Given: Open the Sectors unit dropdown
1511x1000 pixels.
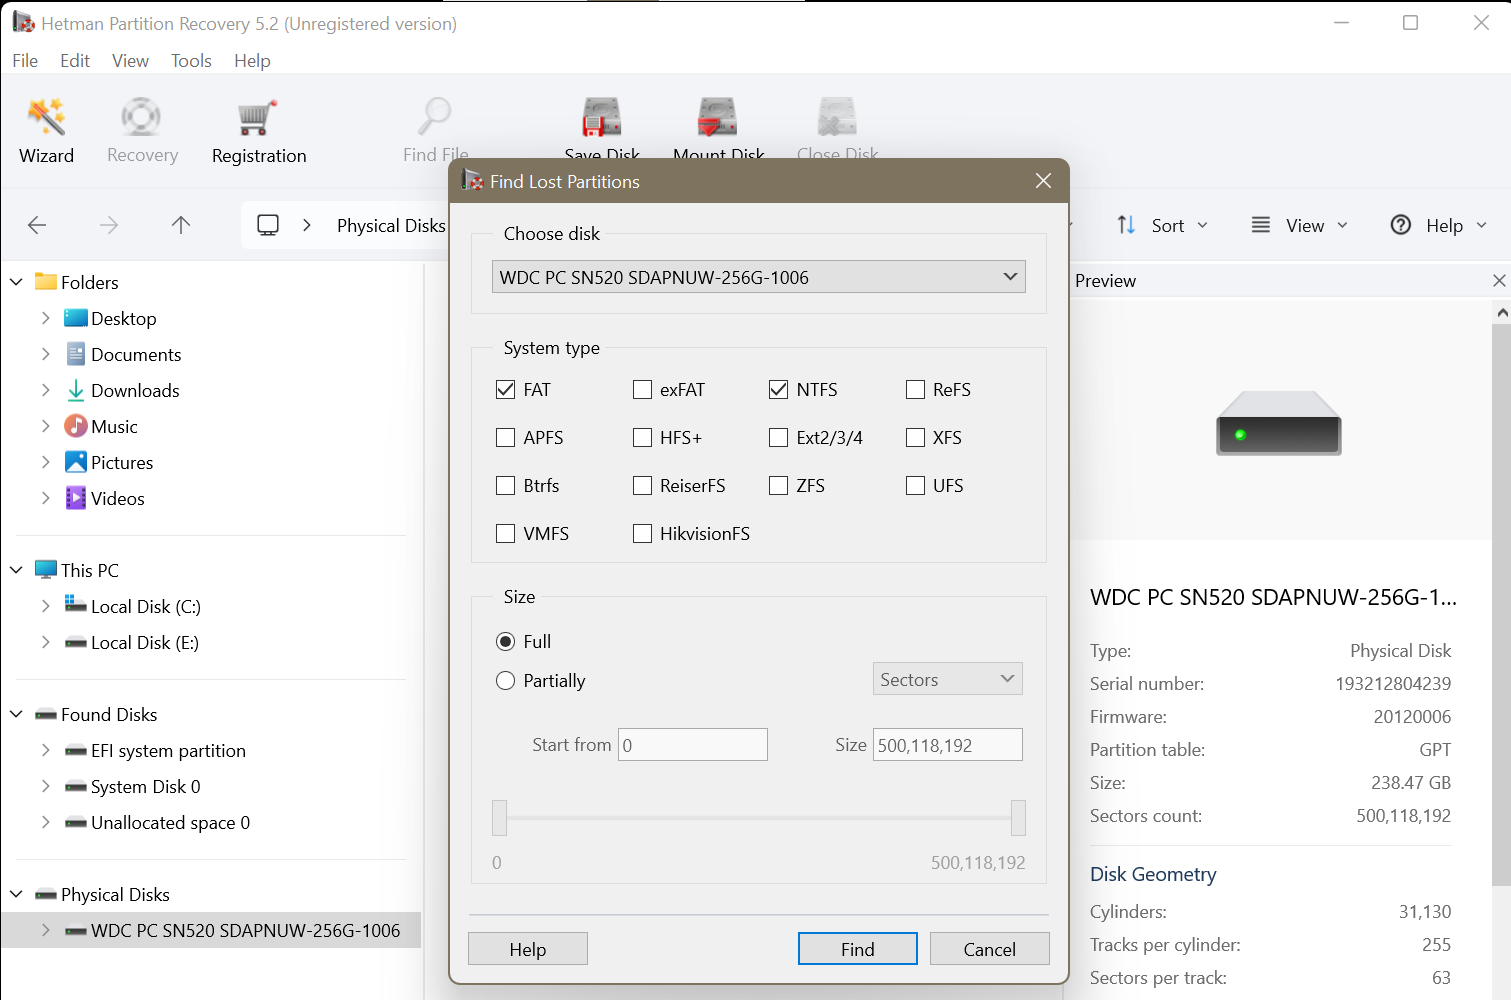Looking at the screenshot, I should point(948,679).
